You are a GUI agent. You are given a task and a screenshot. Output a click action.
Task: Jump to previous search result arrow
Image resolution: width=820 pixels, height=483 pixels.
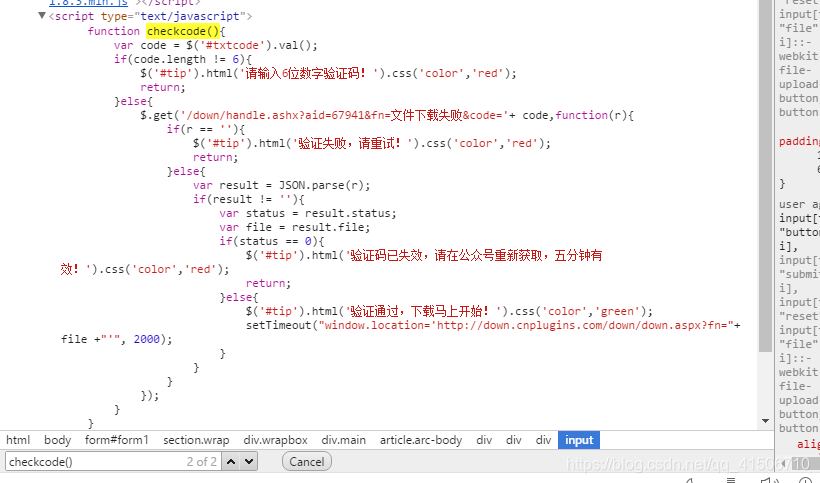231,462
